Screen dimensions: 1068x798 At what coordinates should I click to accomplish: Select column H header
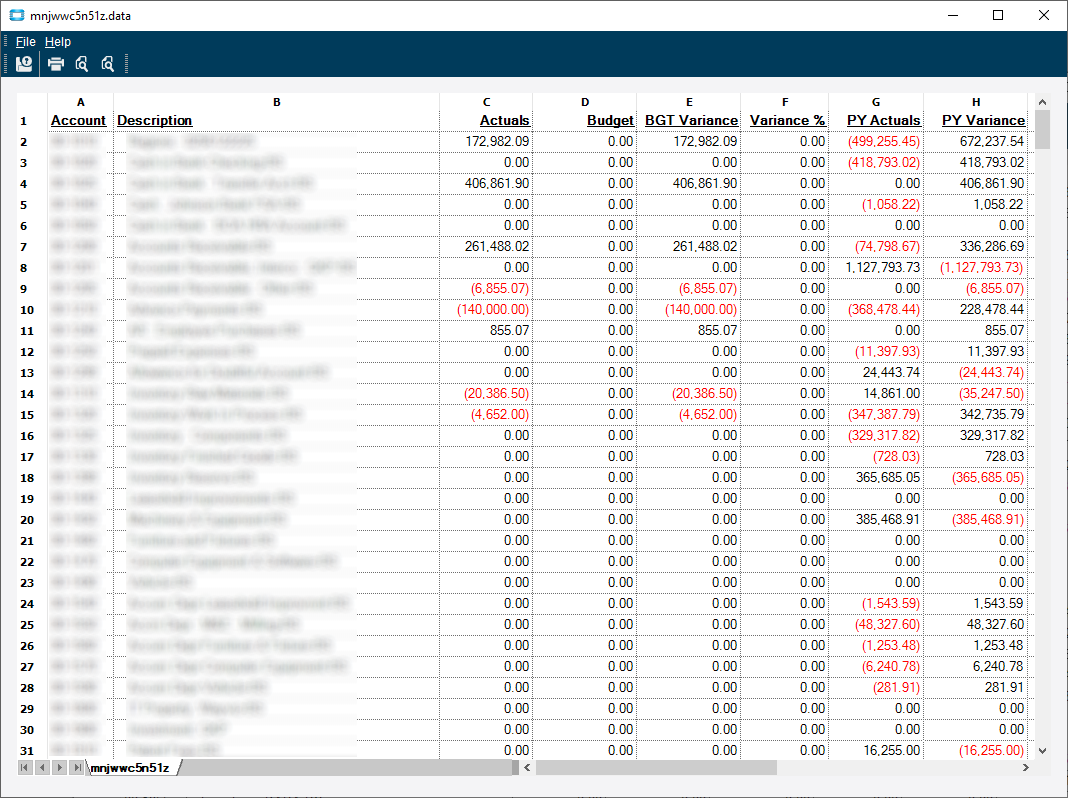[x=975, y=102]
